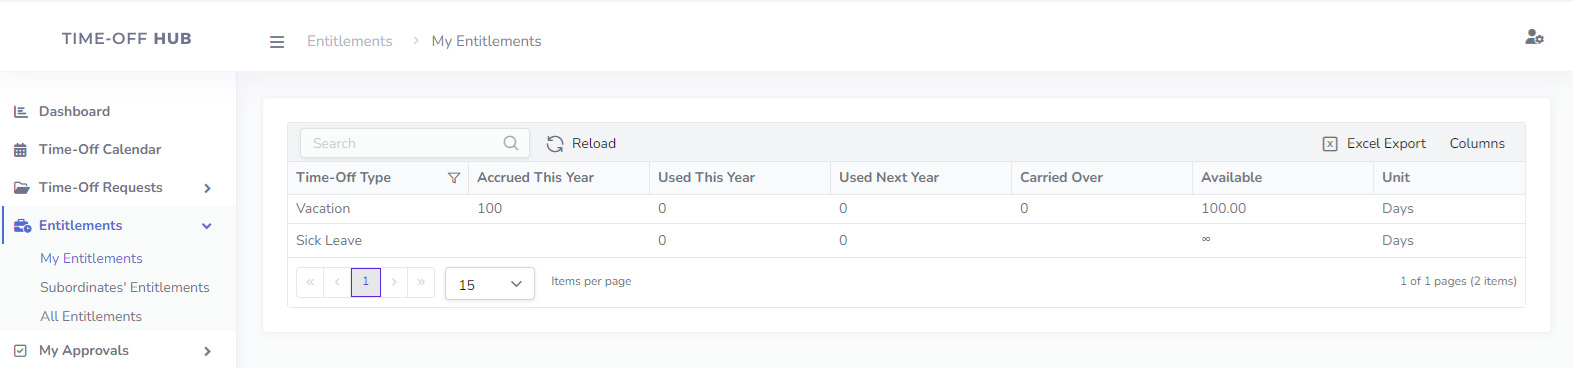
Task: Click the Time-Off Calendar icon
Action: point(21,150)
